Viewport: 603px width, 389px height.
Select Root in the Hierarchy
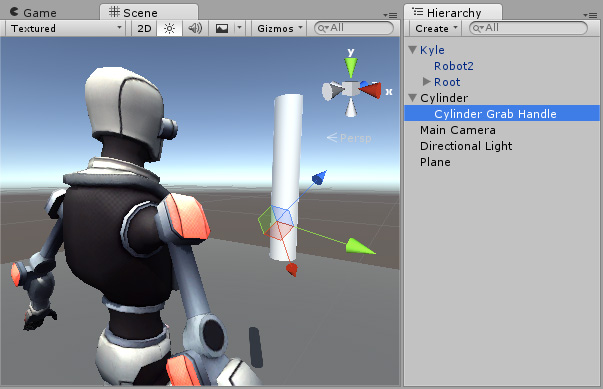(447, 82)
